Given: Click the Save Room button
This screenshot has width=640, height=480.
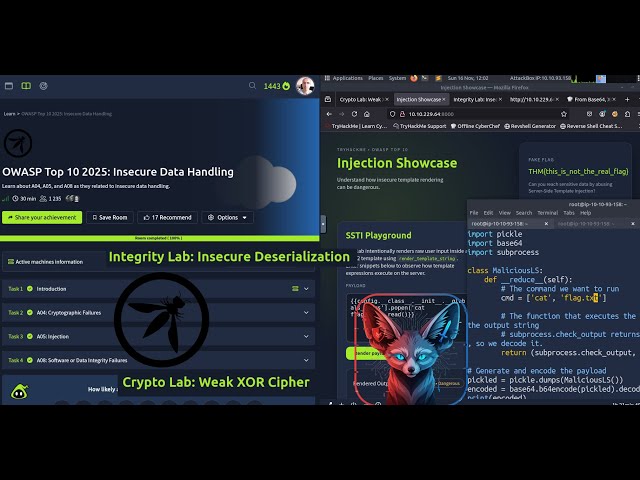Looking at the screenshot, I should click(x=110, y=218).
